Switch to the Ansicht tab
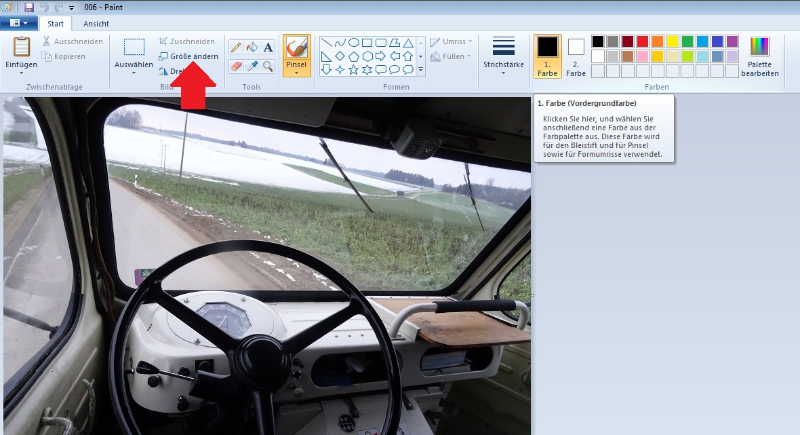This screenshot has width=800, height=435. pos(97,23)
